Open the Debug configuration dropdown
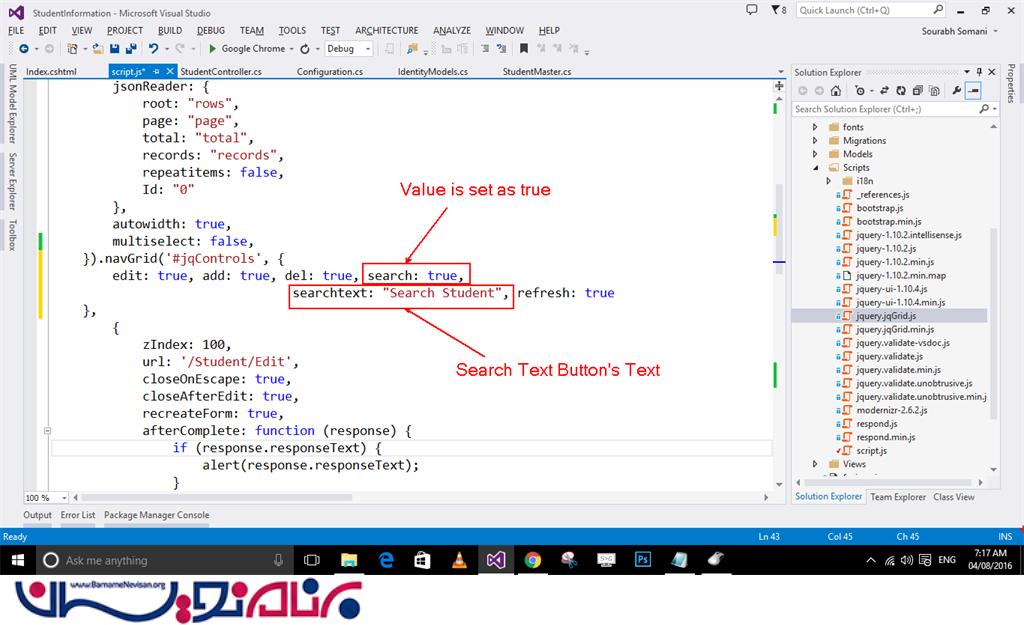Image resolution: width=1024 pixels, height=625 pixels. coord(348,48)
